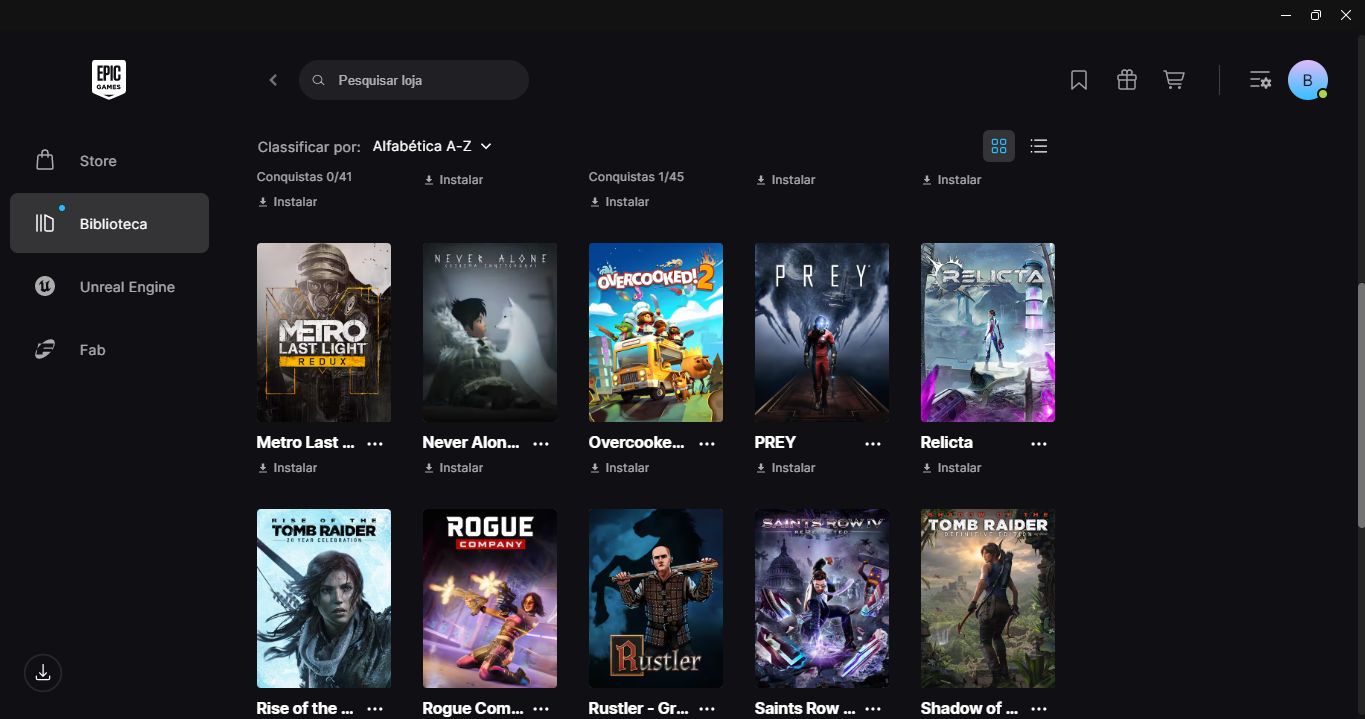Screen dimensions: 1365x719
Task: Open options menu for Metro Last Light
Action: (x=375, y=443)
